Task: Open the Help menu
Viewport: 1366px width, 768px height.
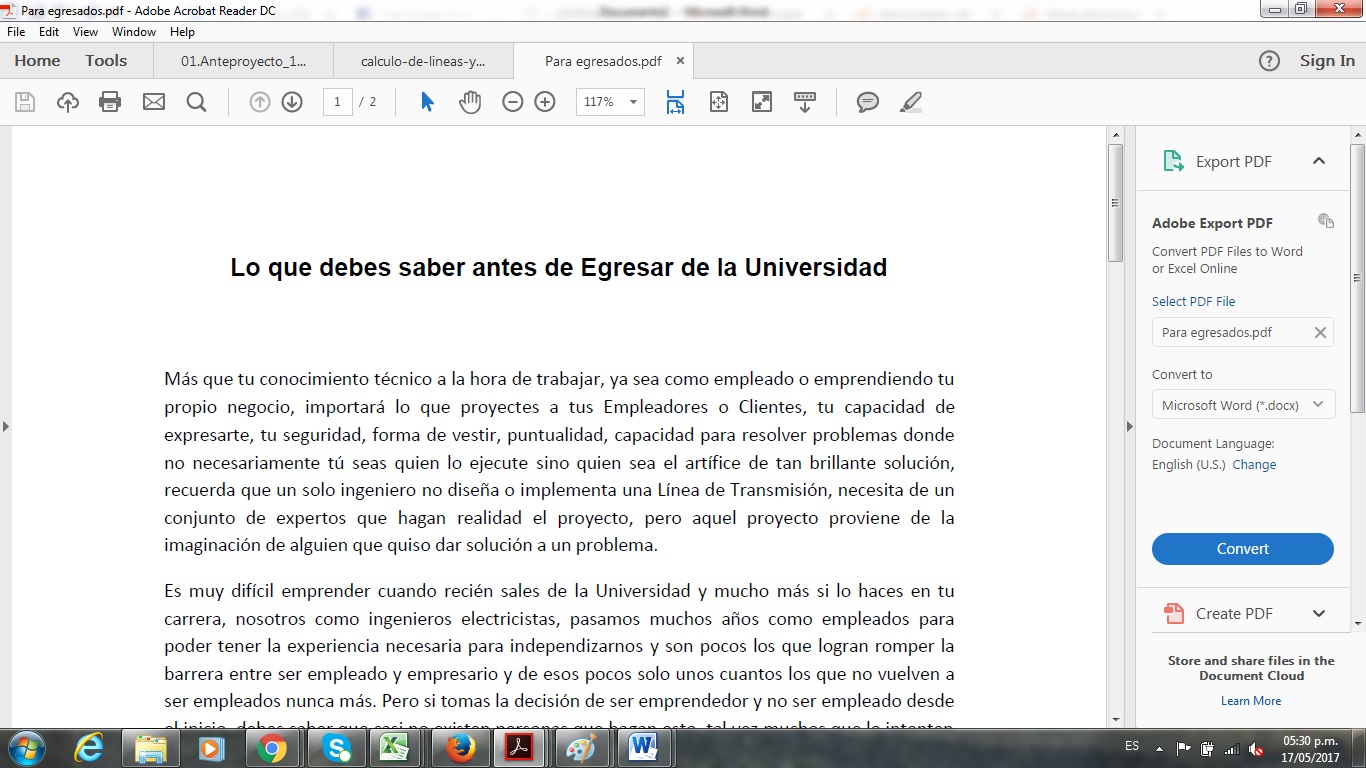Action: [x=182, y=32]
